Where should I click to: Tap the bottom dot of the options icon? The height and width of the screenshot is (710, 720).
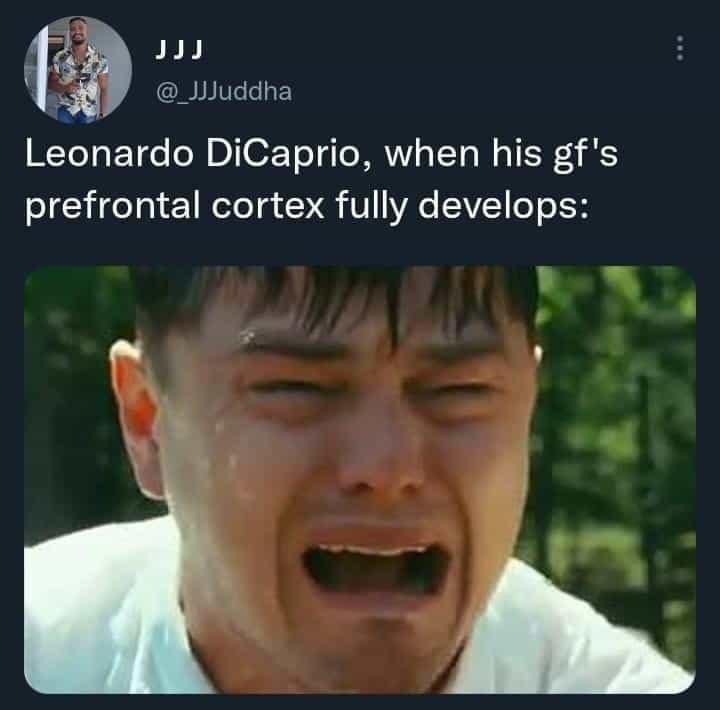click(680, 58)
